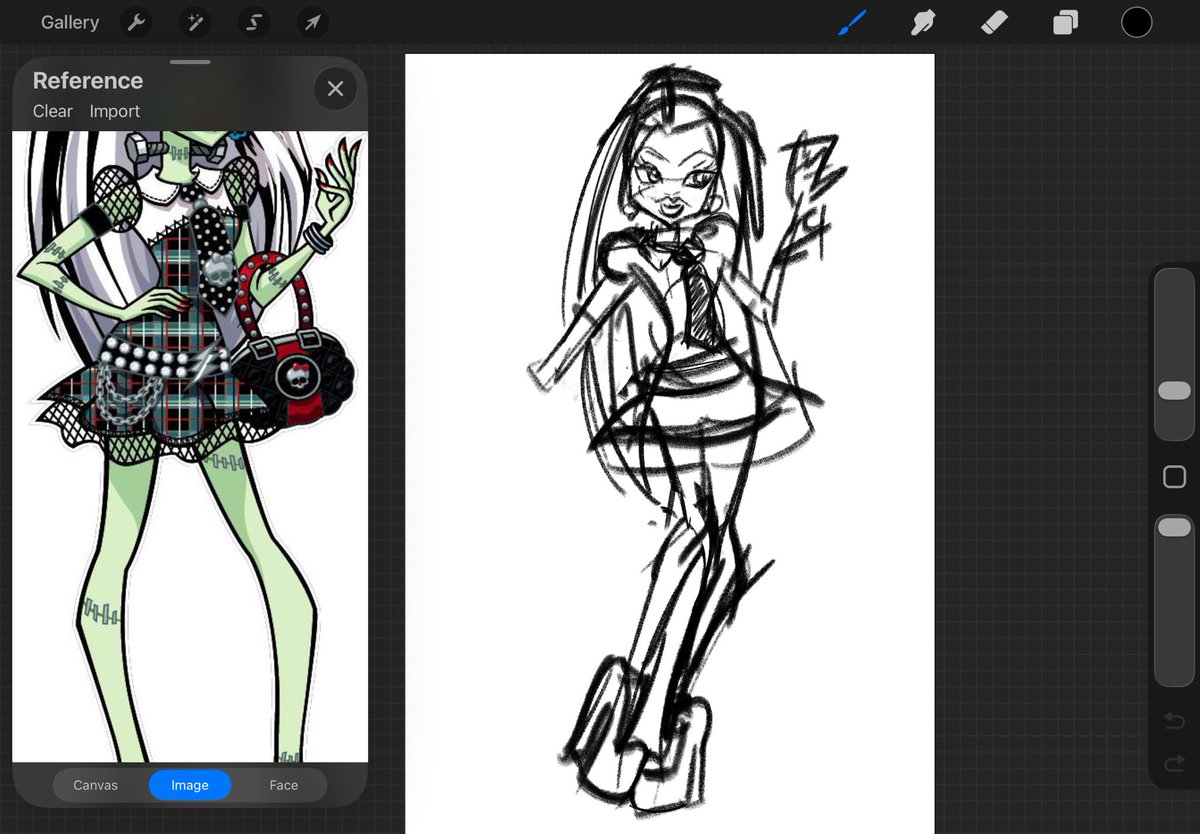The width and height of the screenshot is (1200, 834).
Task: Click the Reference panel title
Action: pos(88,81)
